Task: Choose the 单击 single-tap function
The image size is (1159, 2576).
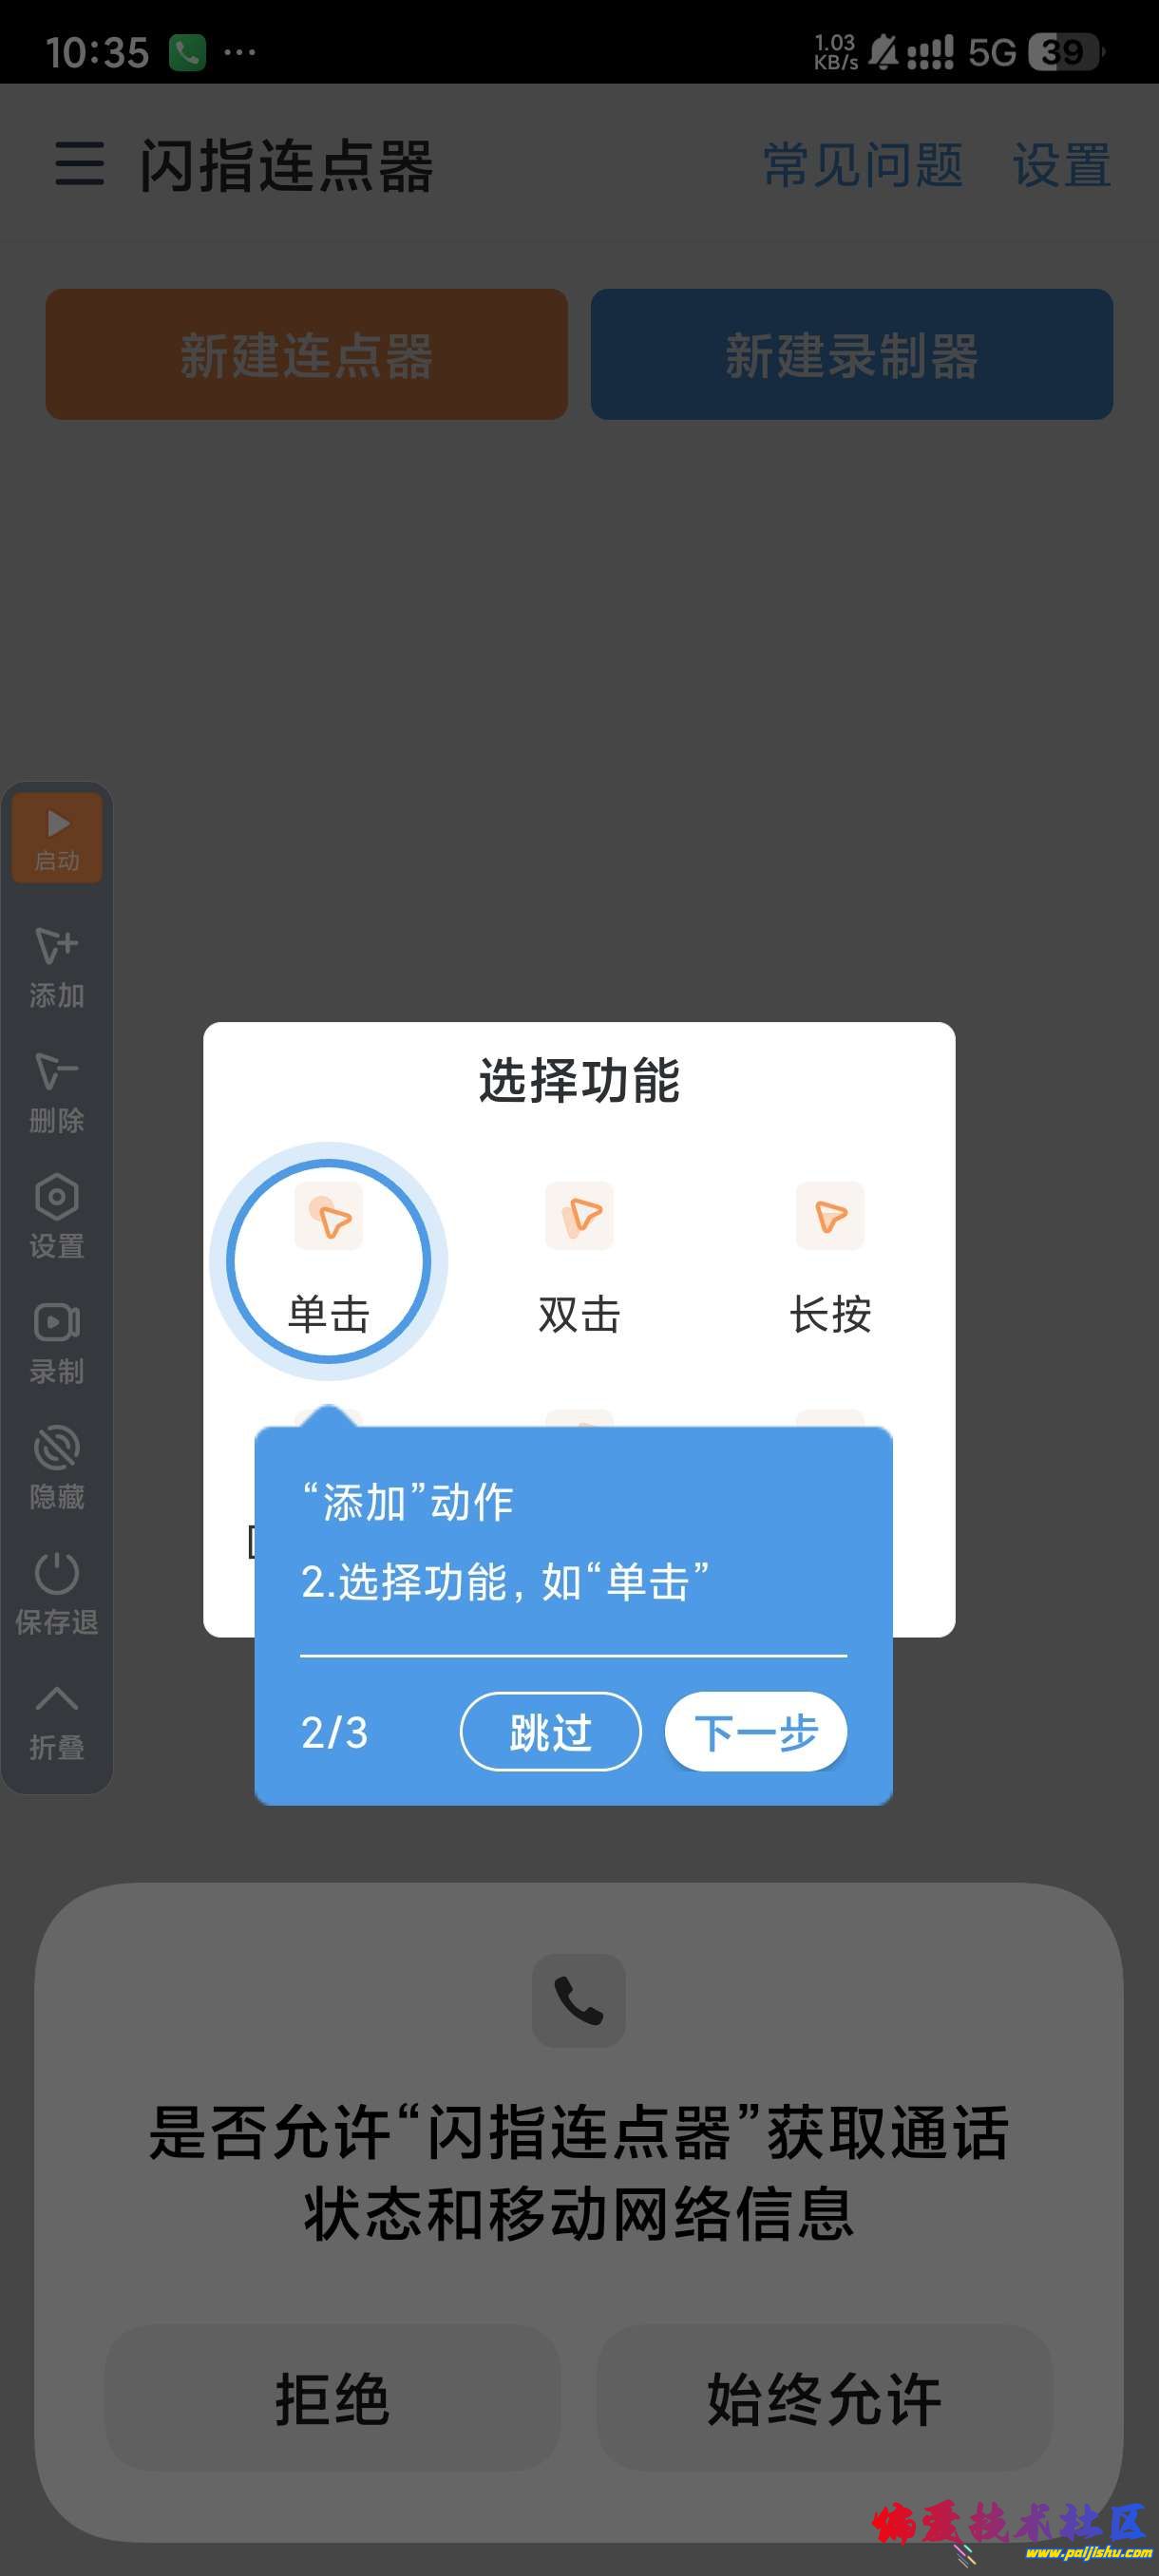Action: 329,1260
